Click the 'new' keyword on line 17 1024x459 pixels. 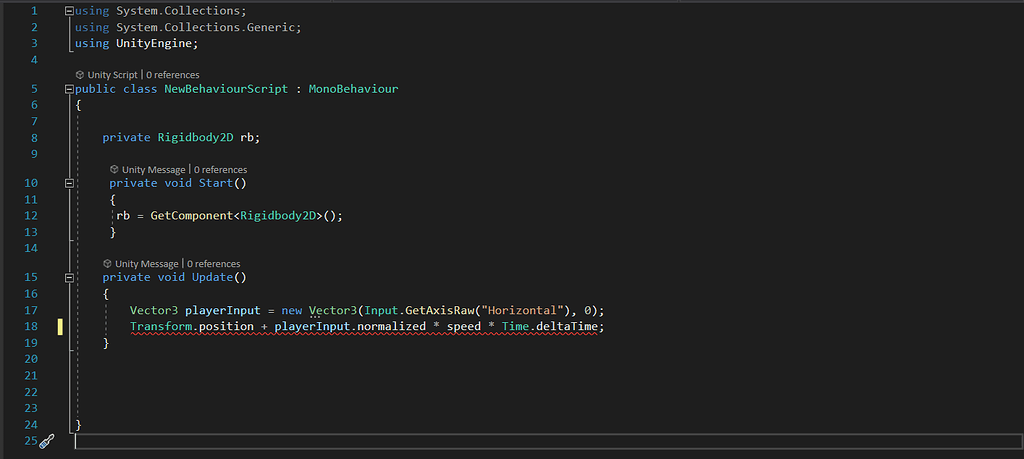tap(292, 310)
